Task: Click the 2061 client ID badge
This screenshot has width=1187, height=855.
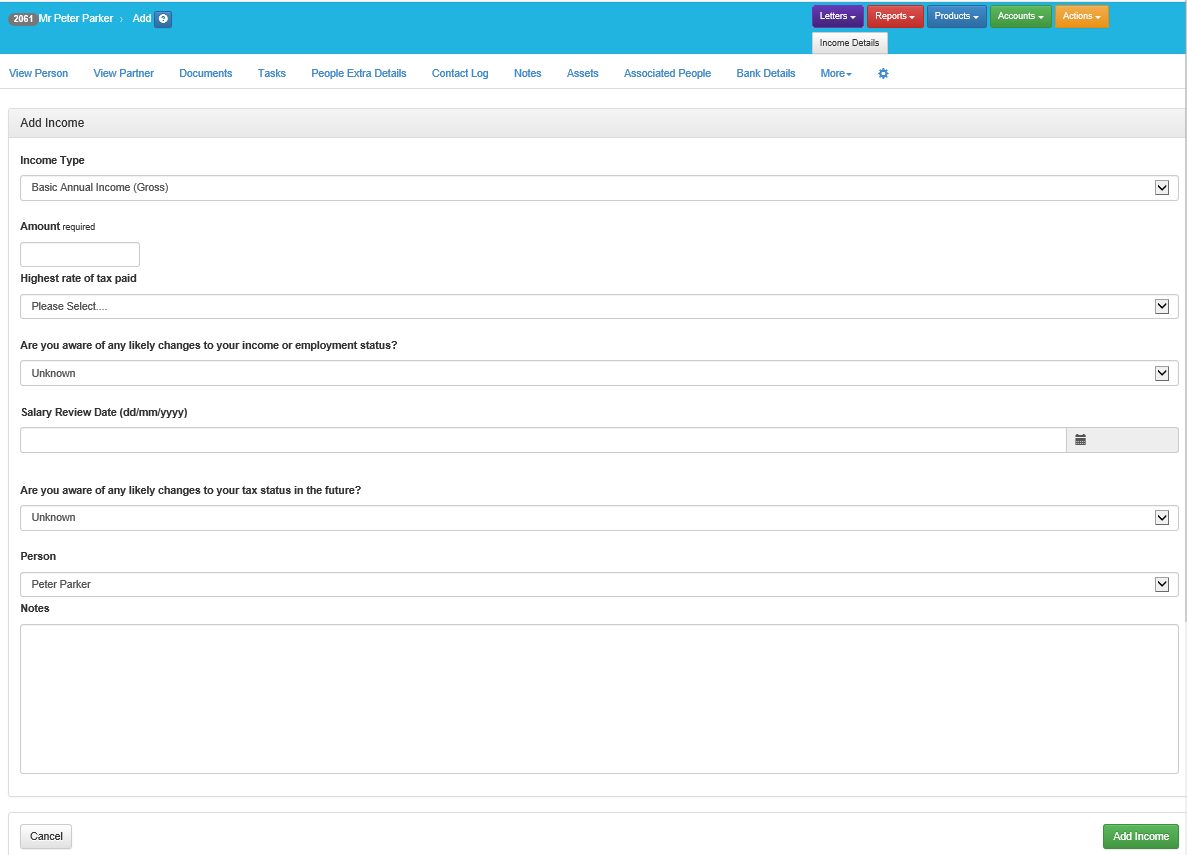Action: [x=22, y=19]
